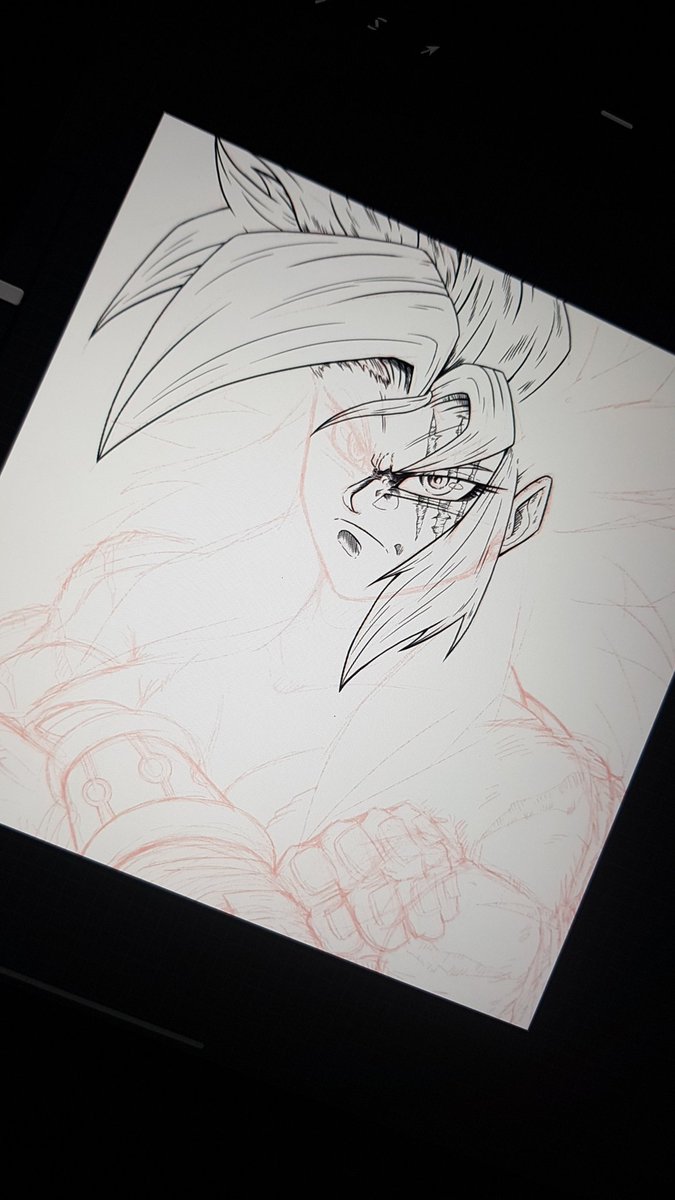Open the S-shaped Selection tool
The height and width of the screenshot is (1200, 675).
378,23
